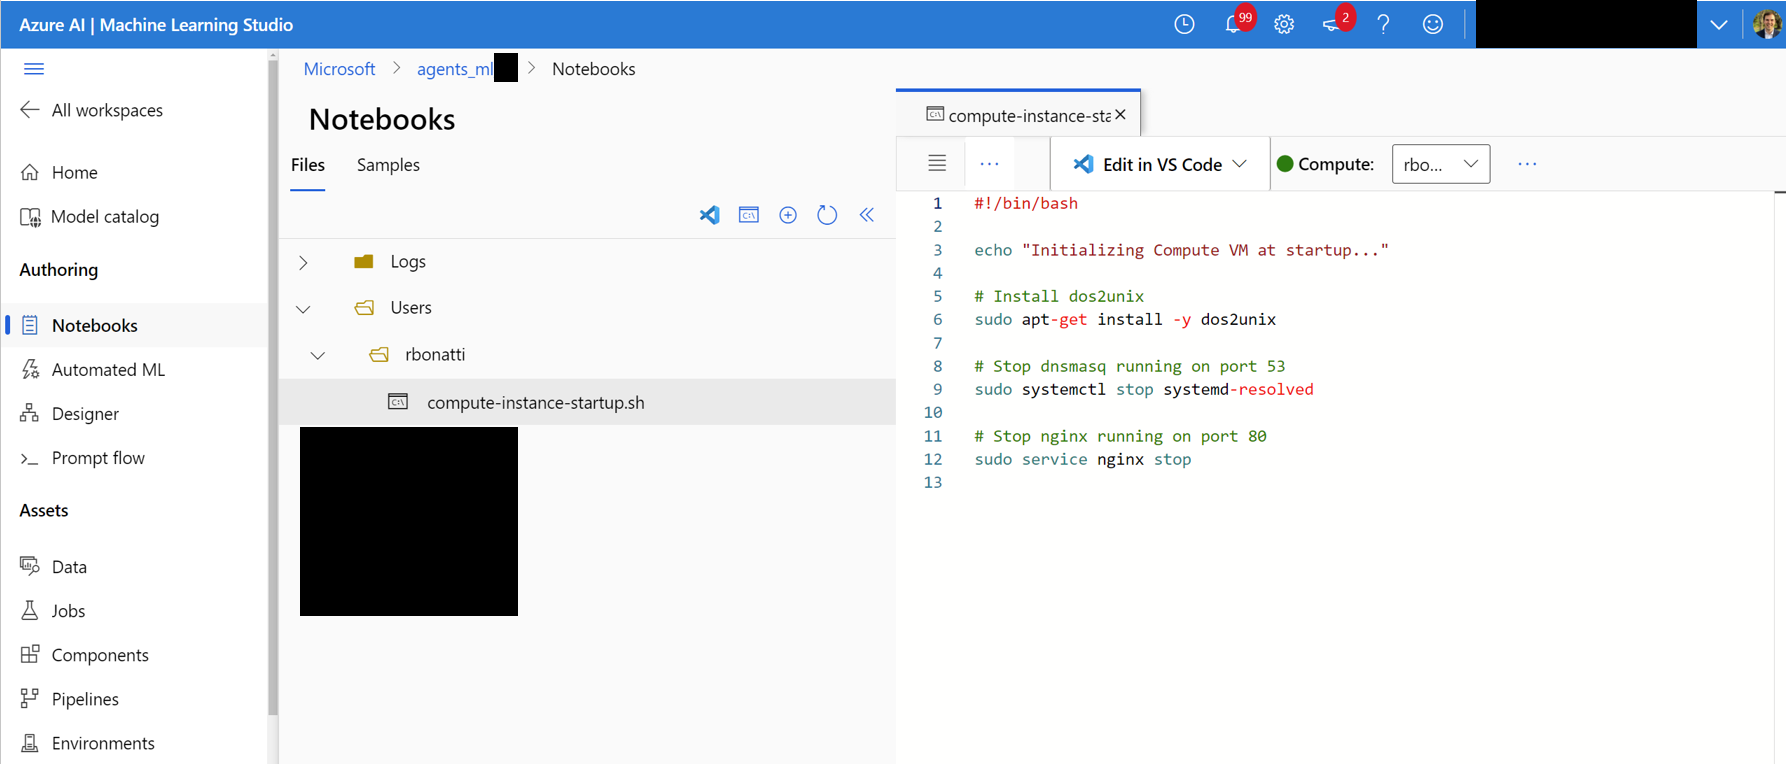
Task: Open the recent activity clock icon
Action: coord(1184,25)
